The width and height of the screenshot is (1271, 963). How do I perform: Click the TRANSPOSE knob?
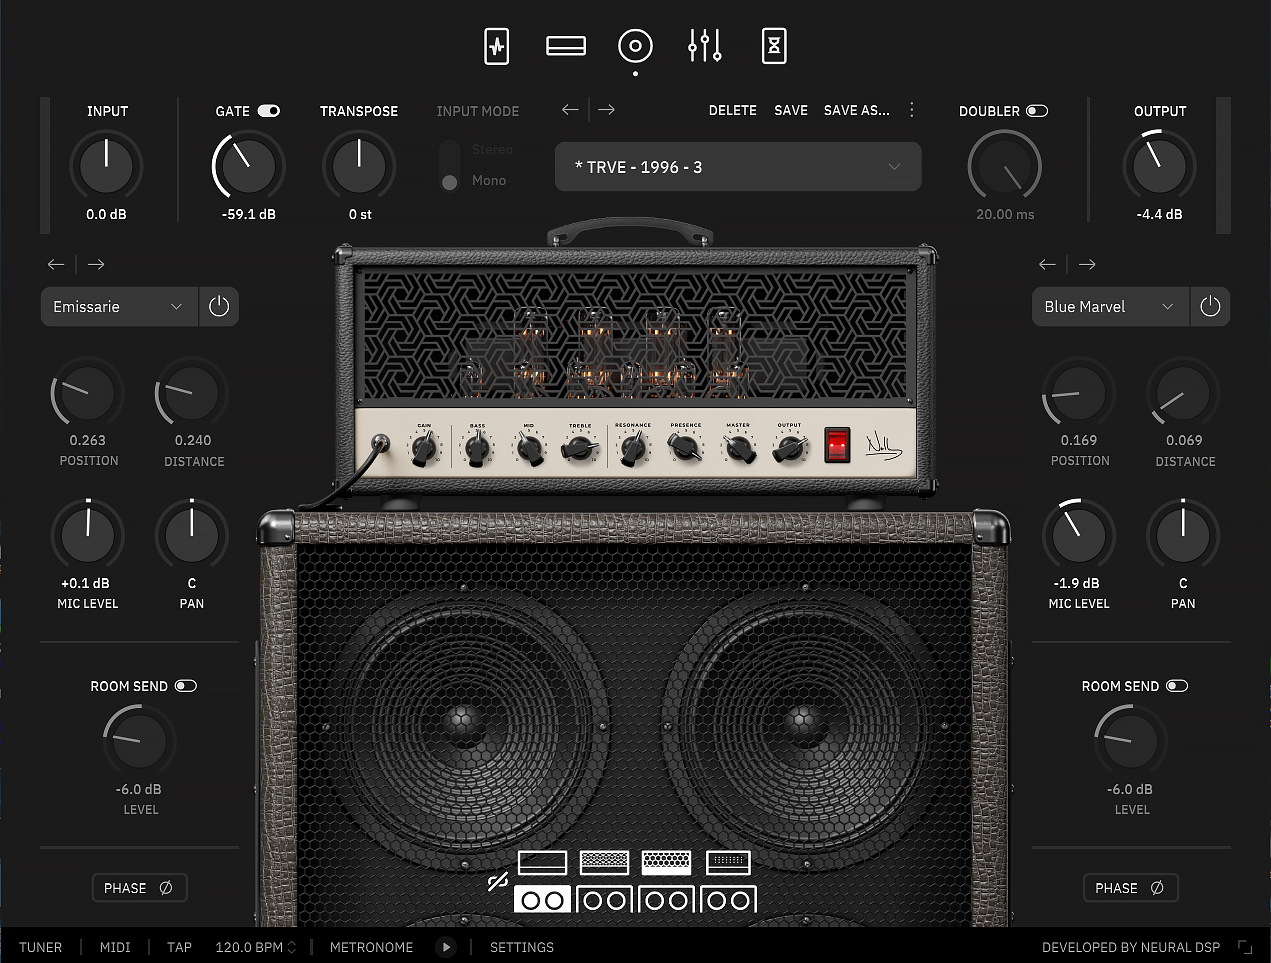pyautogui.click(x=359, y=166)
